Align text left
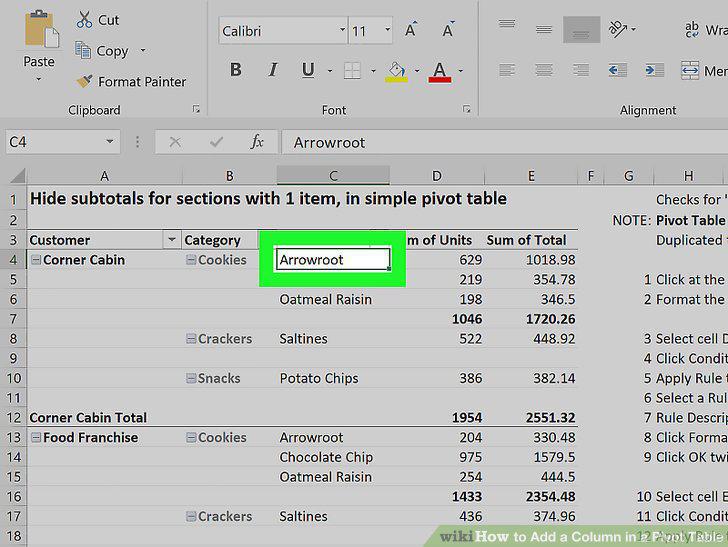Viewport: 728px width, 547px height. coord(507,70)
